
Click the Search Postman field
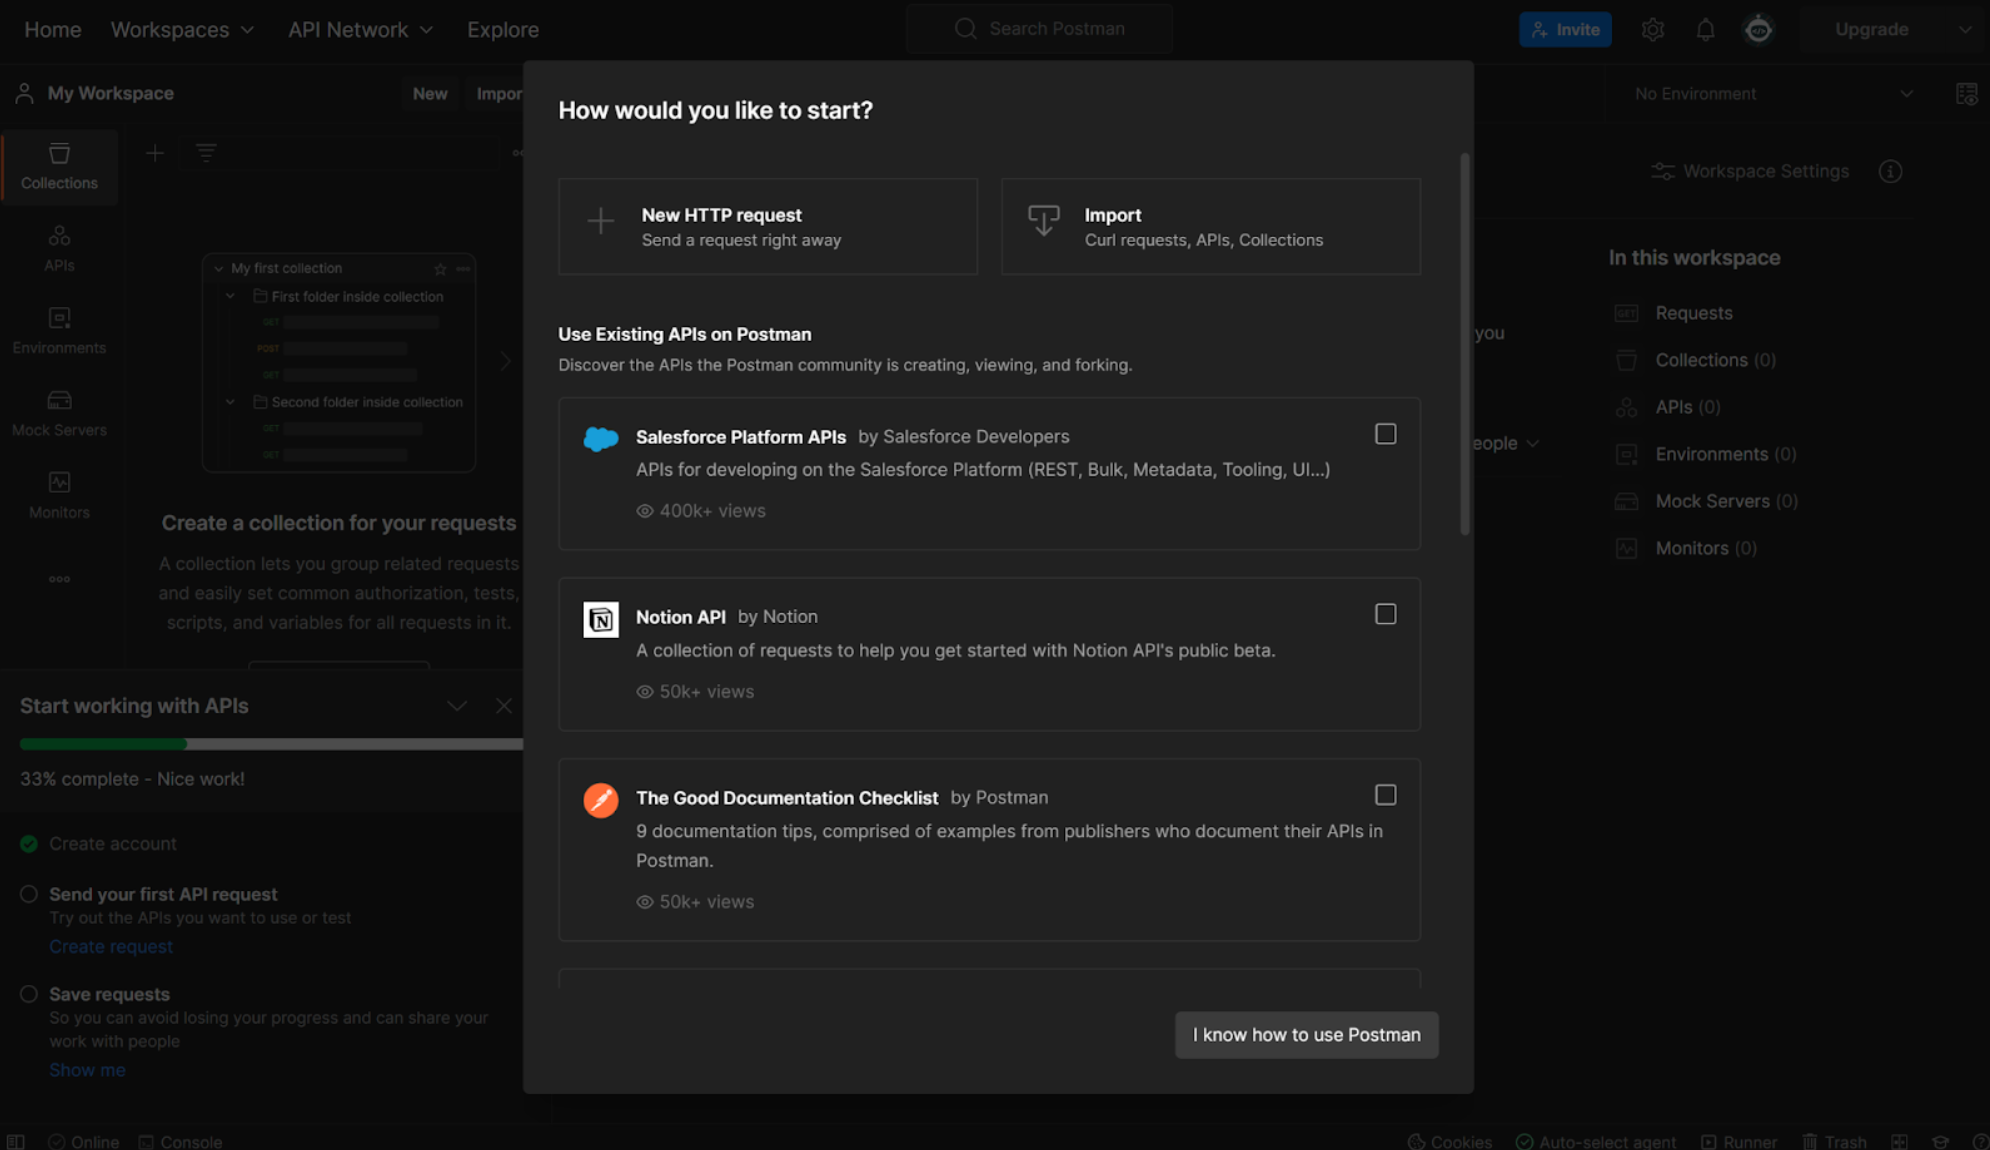click(1039, 29)
